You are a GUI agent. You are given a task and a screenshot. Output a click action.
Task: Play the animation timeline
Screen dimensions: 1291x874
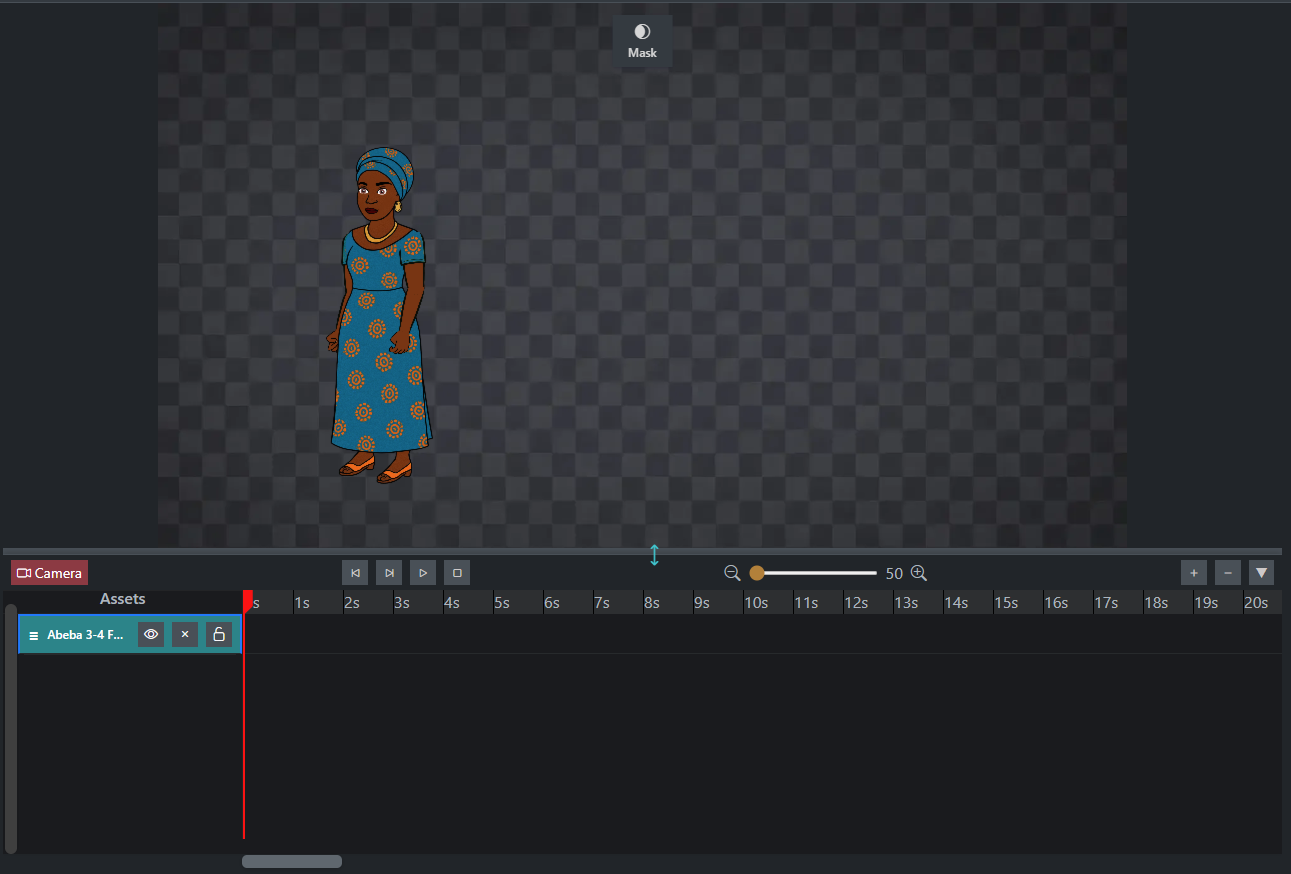click(x=423, y=573)
